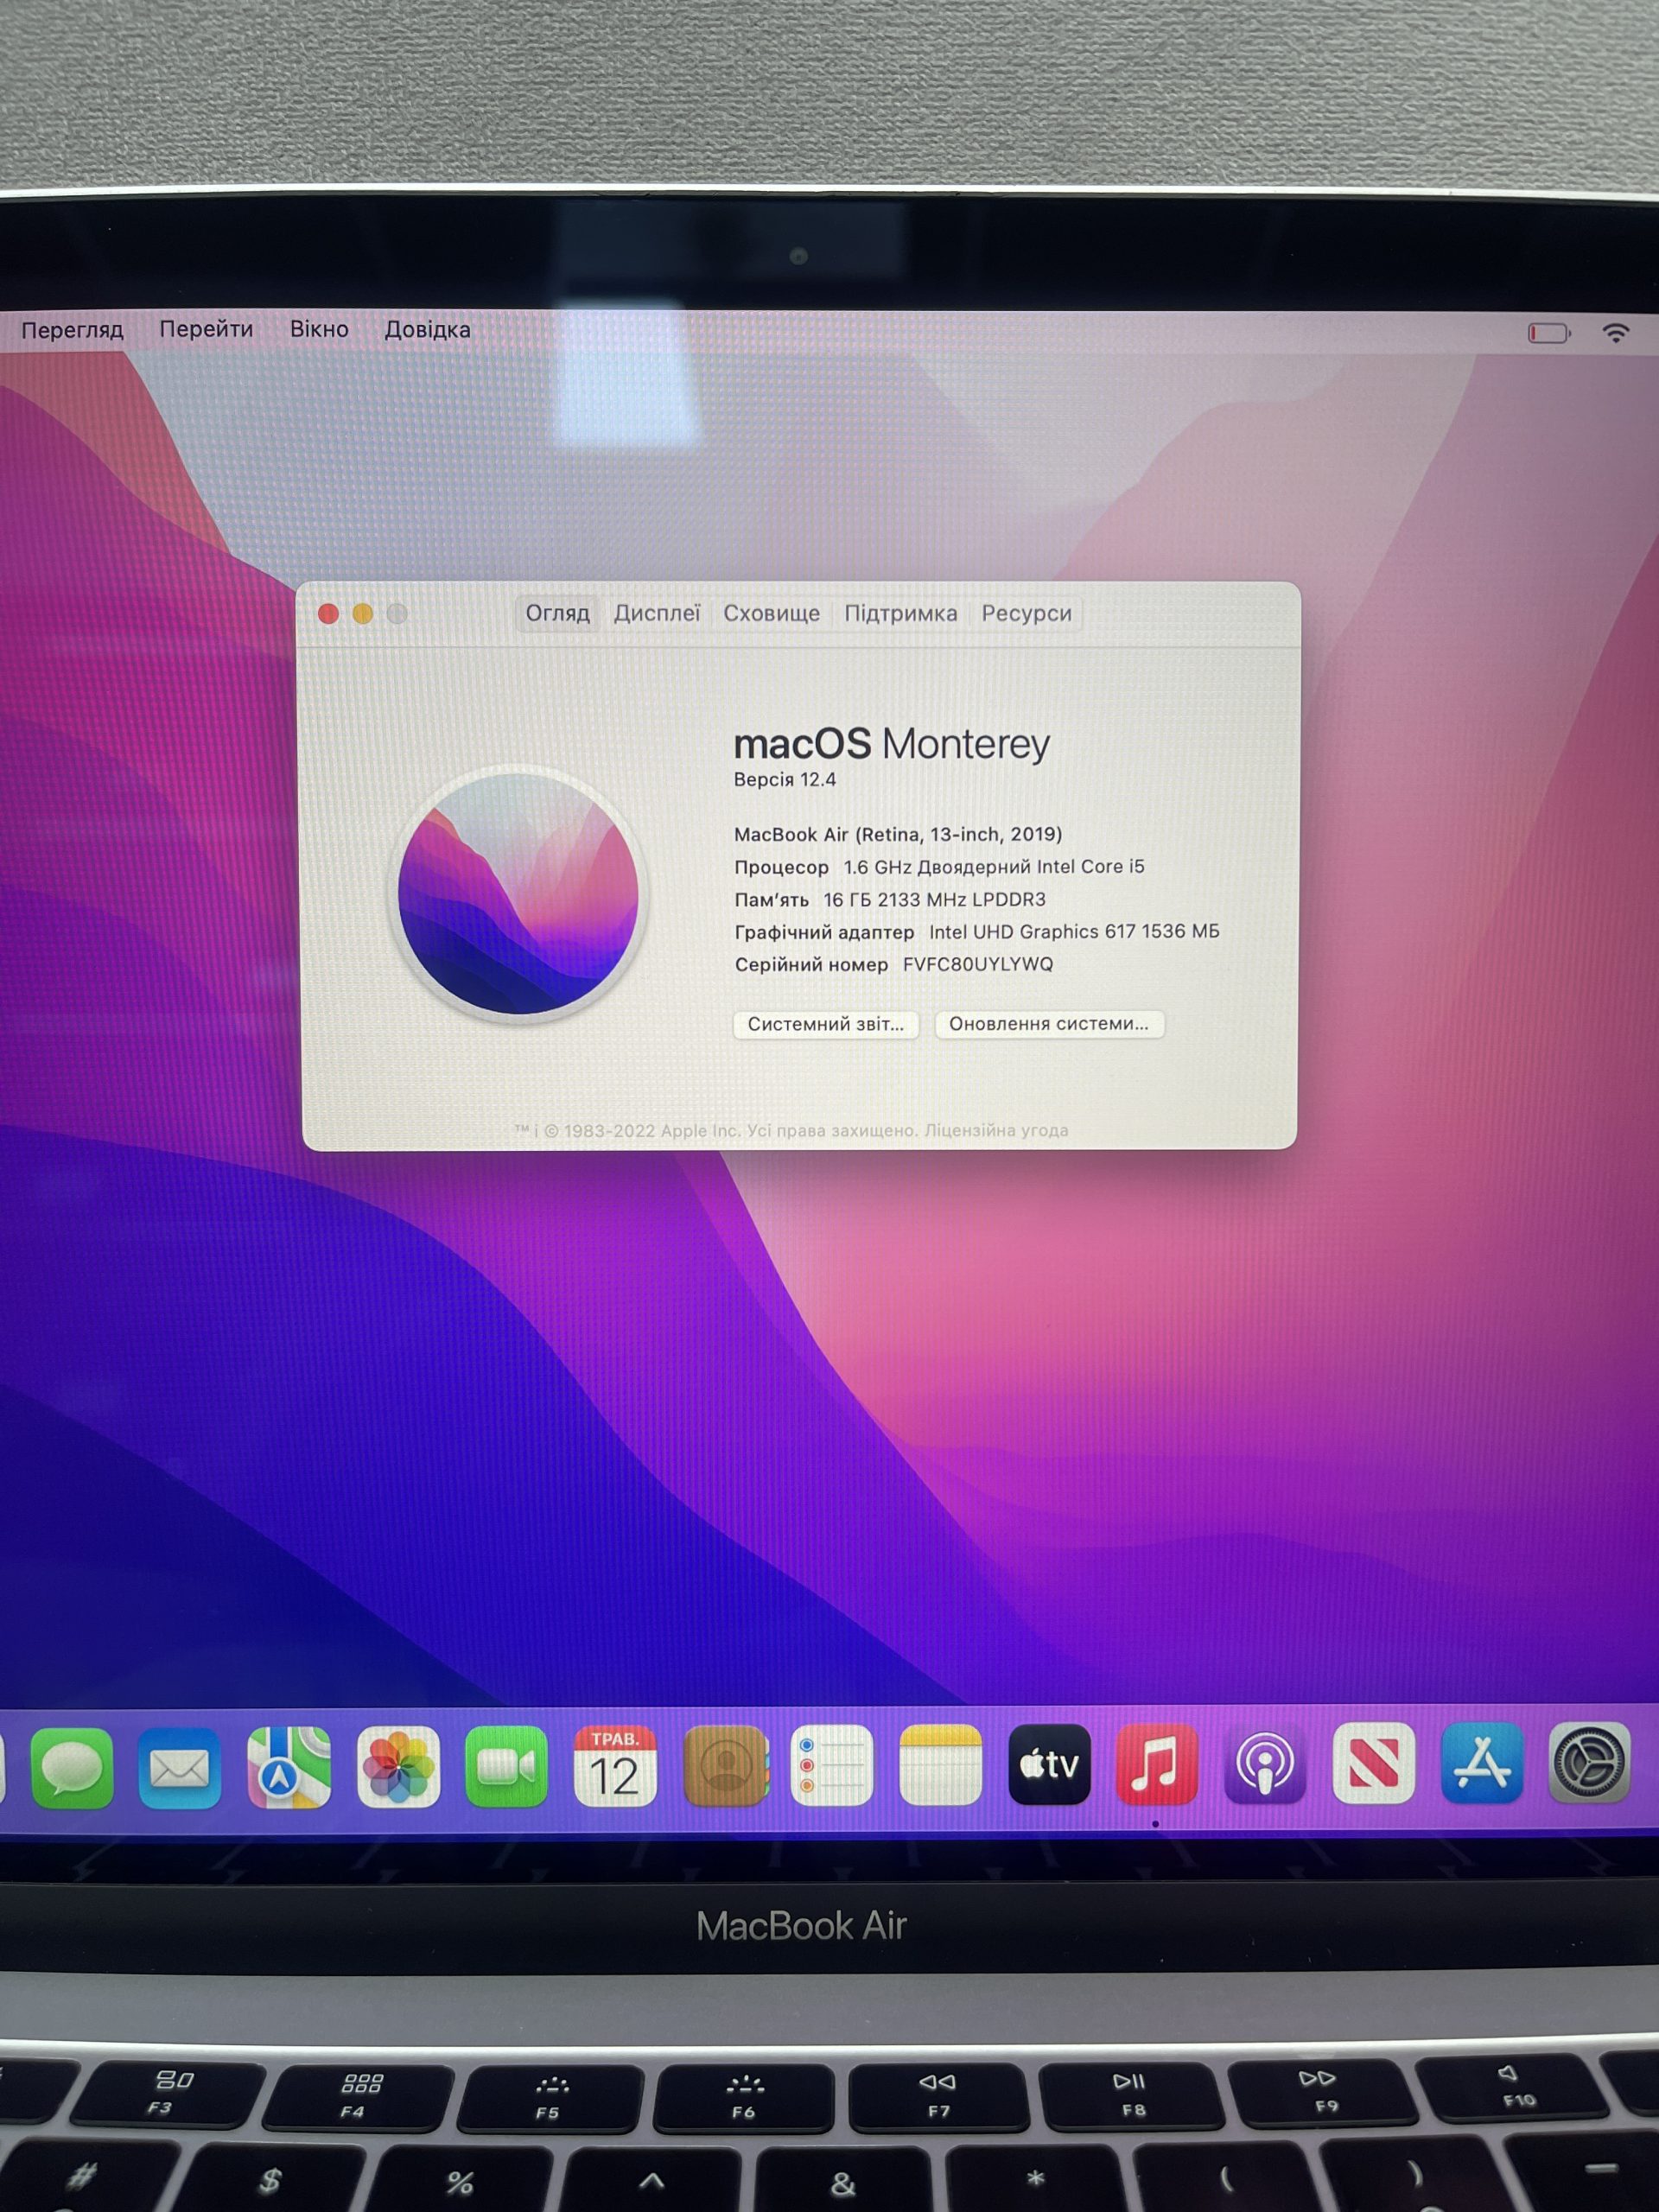Launch Maps from the Dock

pos(289,1768)
